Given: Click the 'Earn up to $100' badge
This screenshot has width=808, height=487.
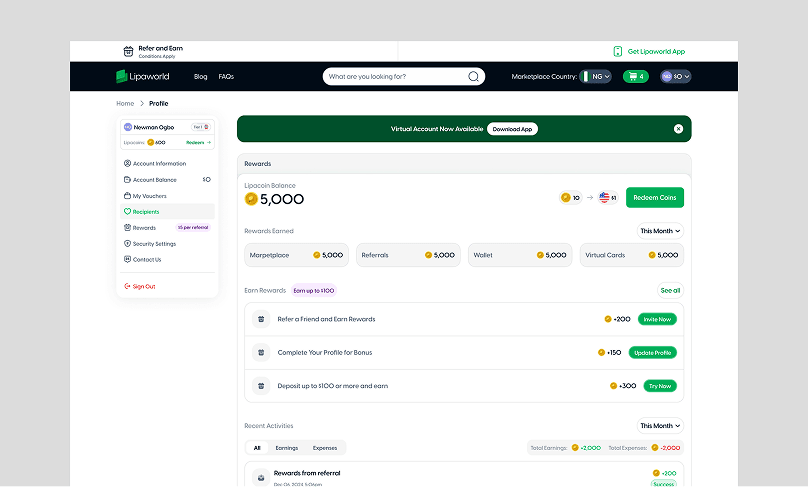Looking at the screenshot, I should 314,291.
